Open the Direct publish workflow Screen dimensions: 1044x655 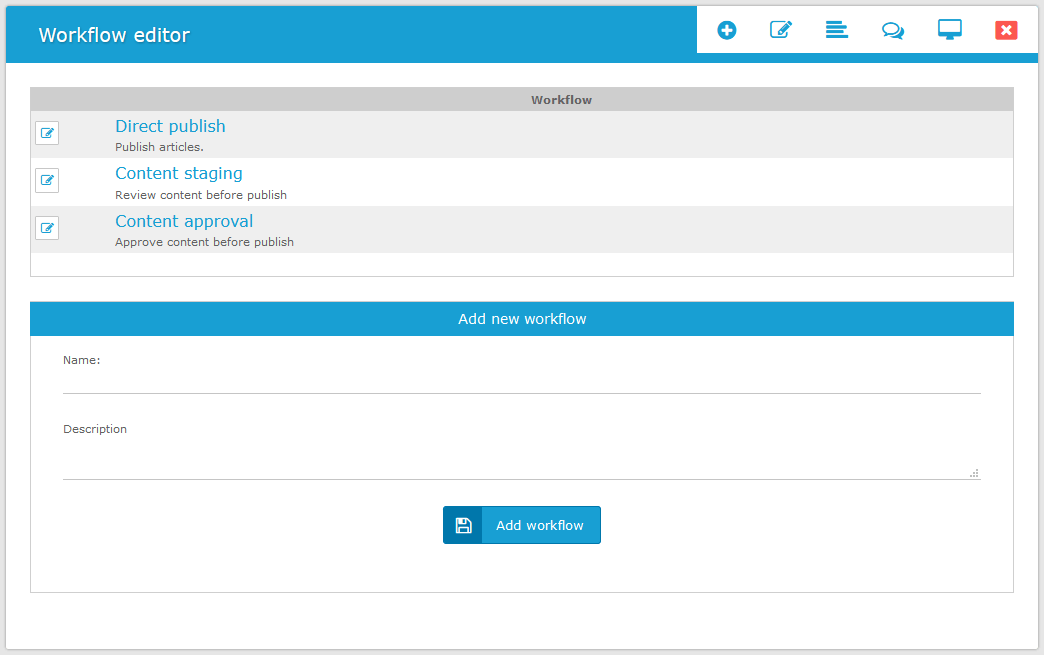170,126
